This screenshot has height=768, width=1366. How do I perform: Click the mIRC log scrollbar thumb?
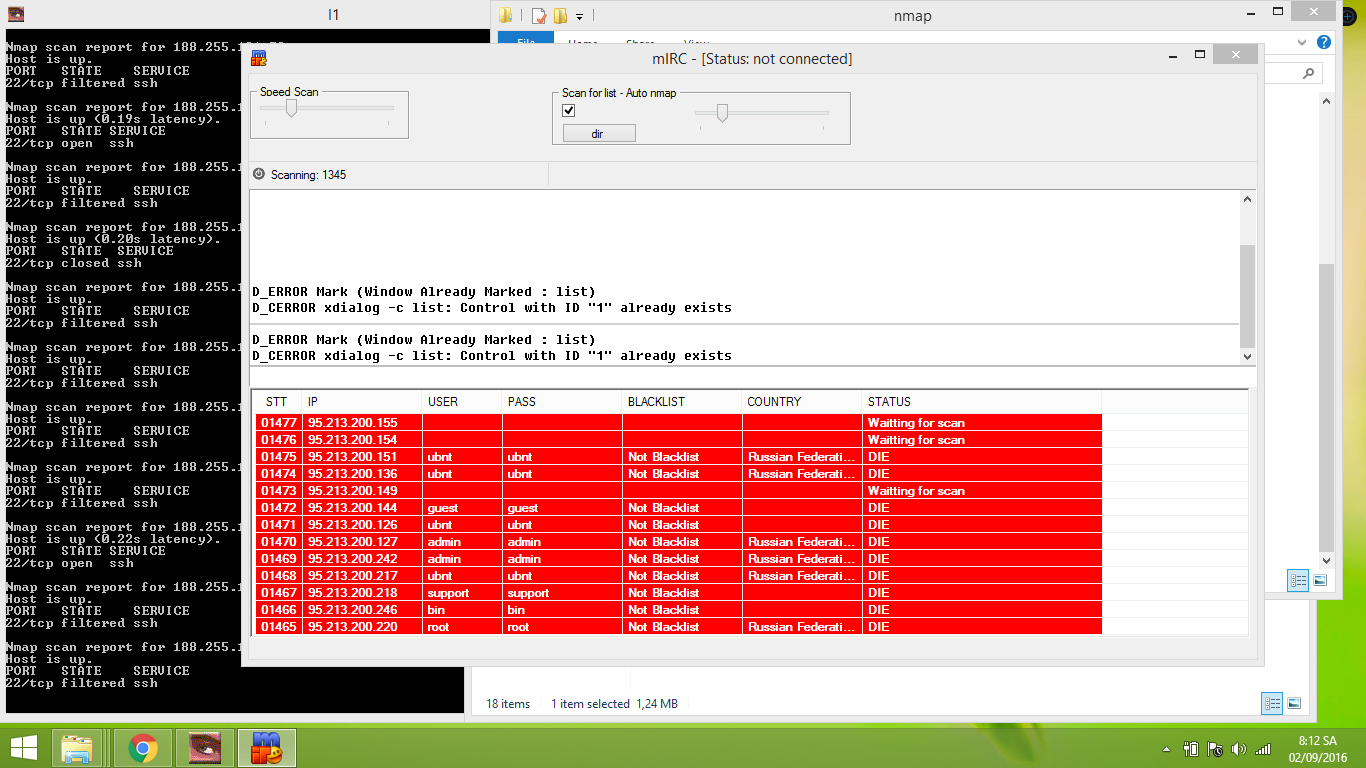[1247, 296]
